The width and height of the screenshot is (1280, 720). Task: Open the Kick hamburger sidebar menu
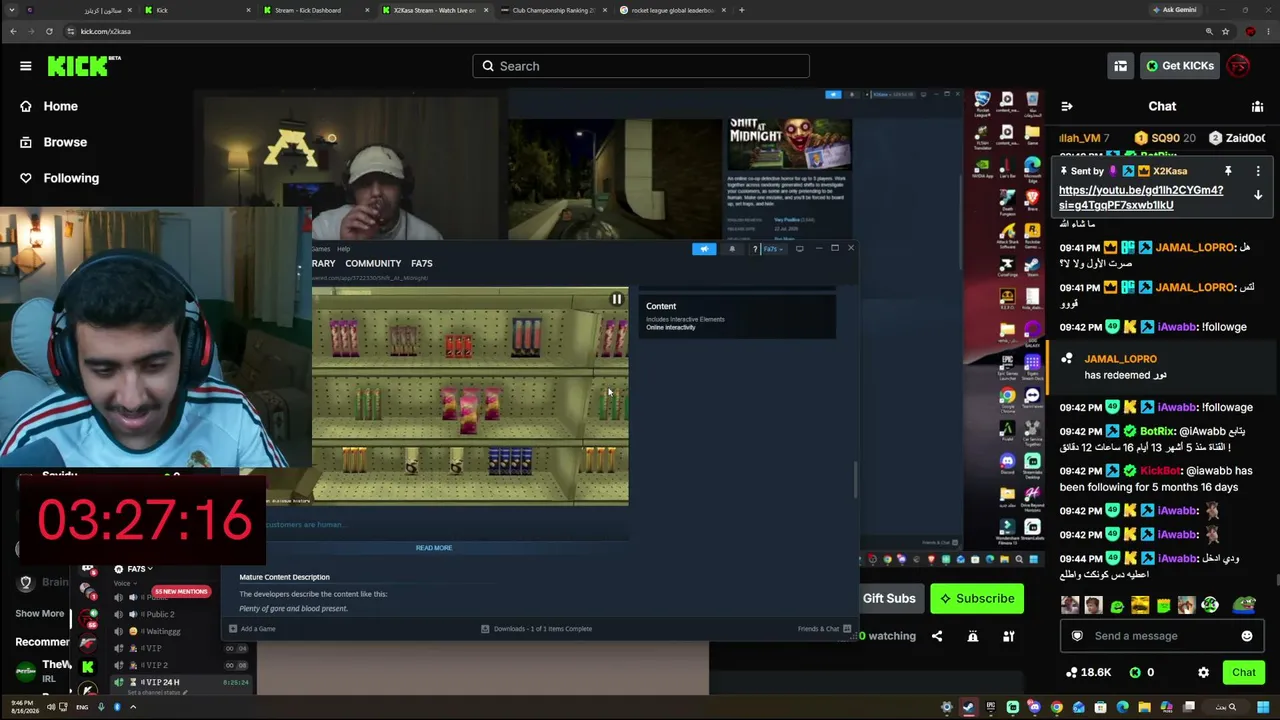pos(25,66)
